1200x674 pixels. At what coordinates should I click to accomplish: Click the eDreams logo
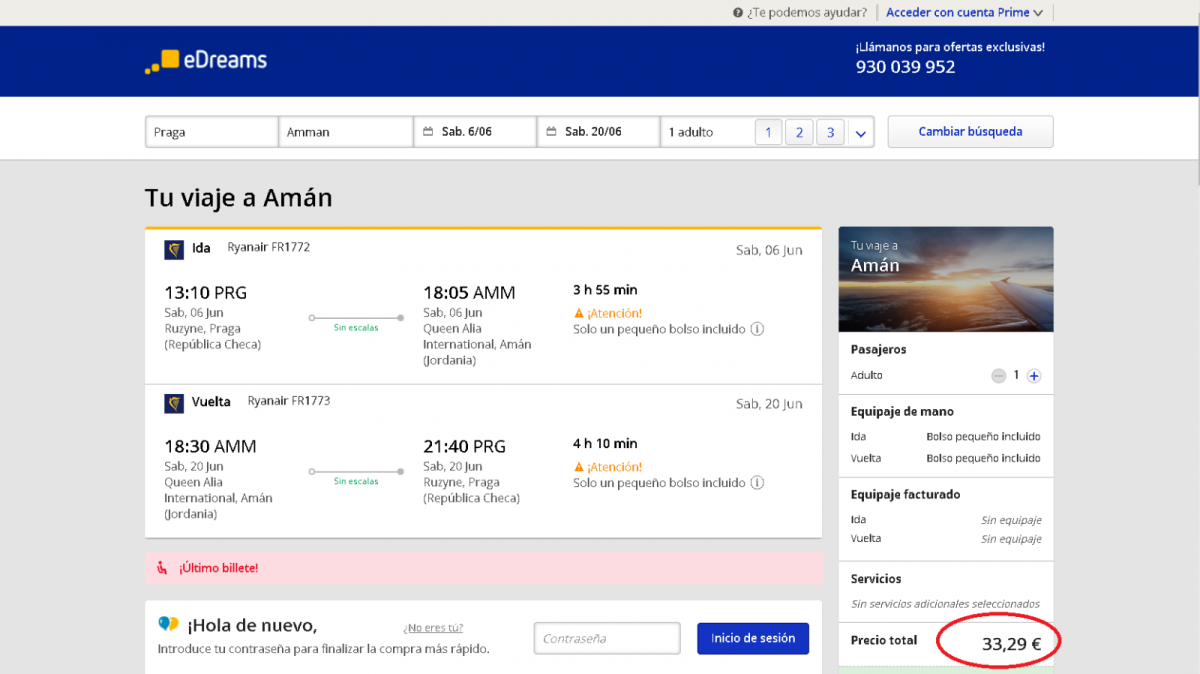[206, 60]
